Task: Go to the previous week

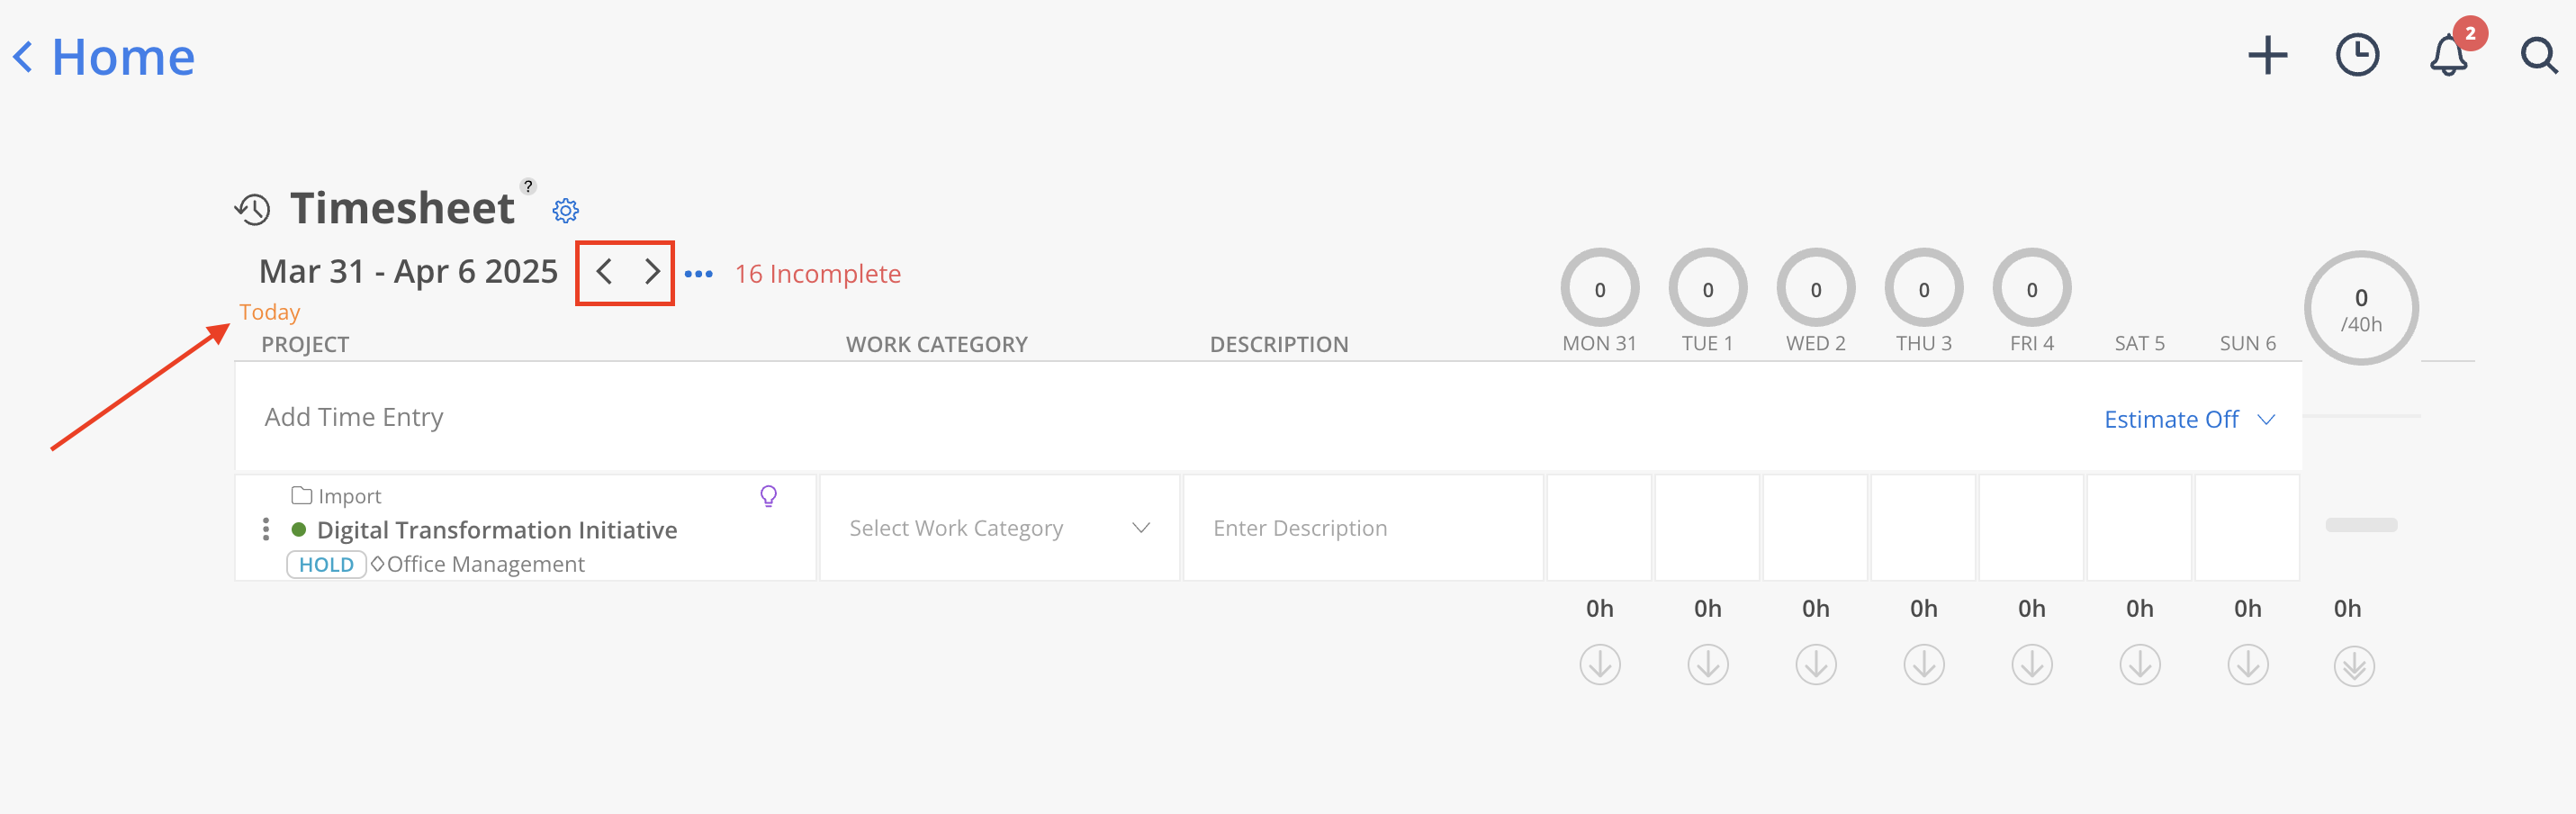Action: click(604, 272)
